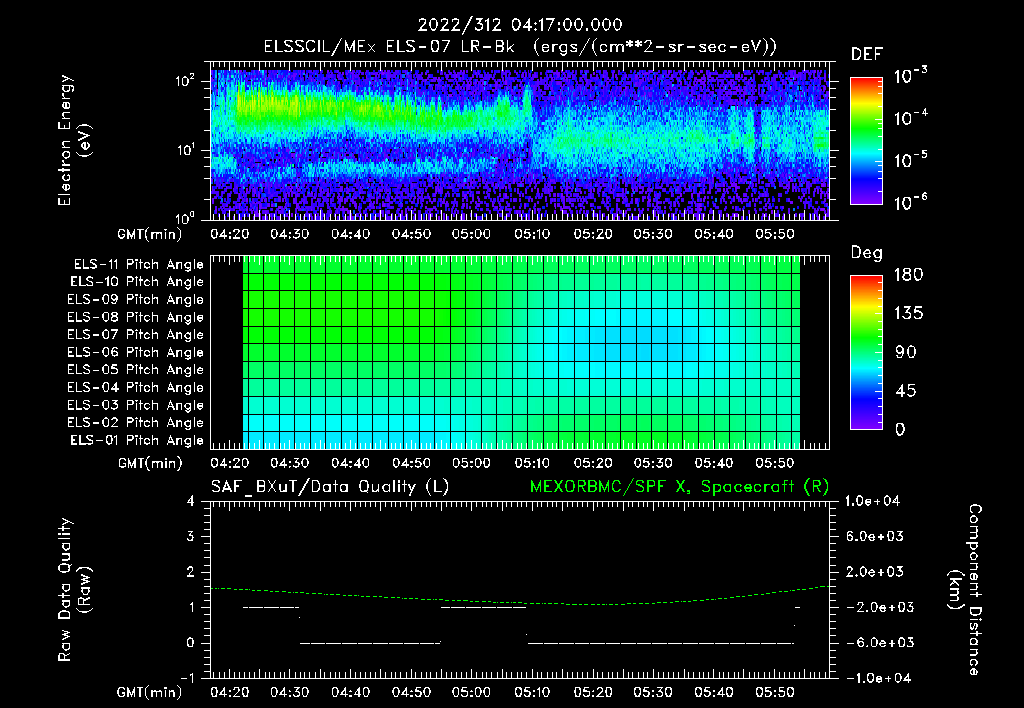Select the ELS-03 Pitch Angle row label
The height and width of the screenshot is (708, 1024).
point(136,405)
